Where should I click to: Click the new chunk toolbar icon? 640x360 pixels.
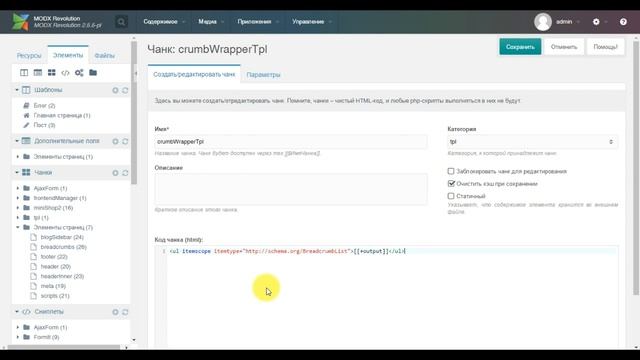click(x=51, y=73)
